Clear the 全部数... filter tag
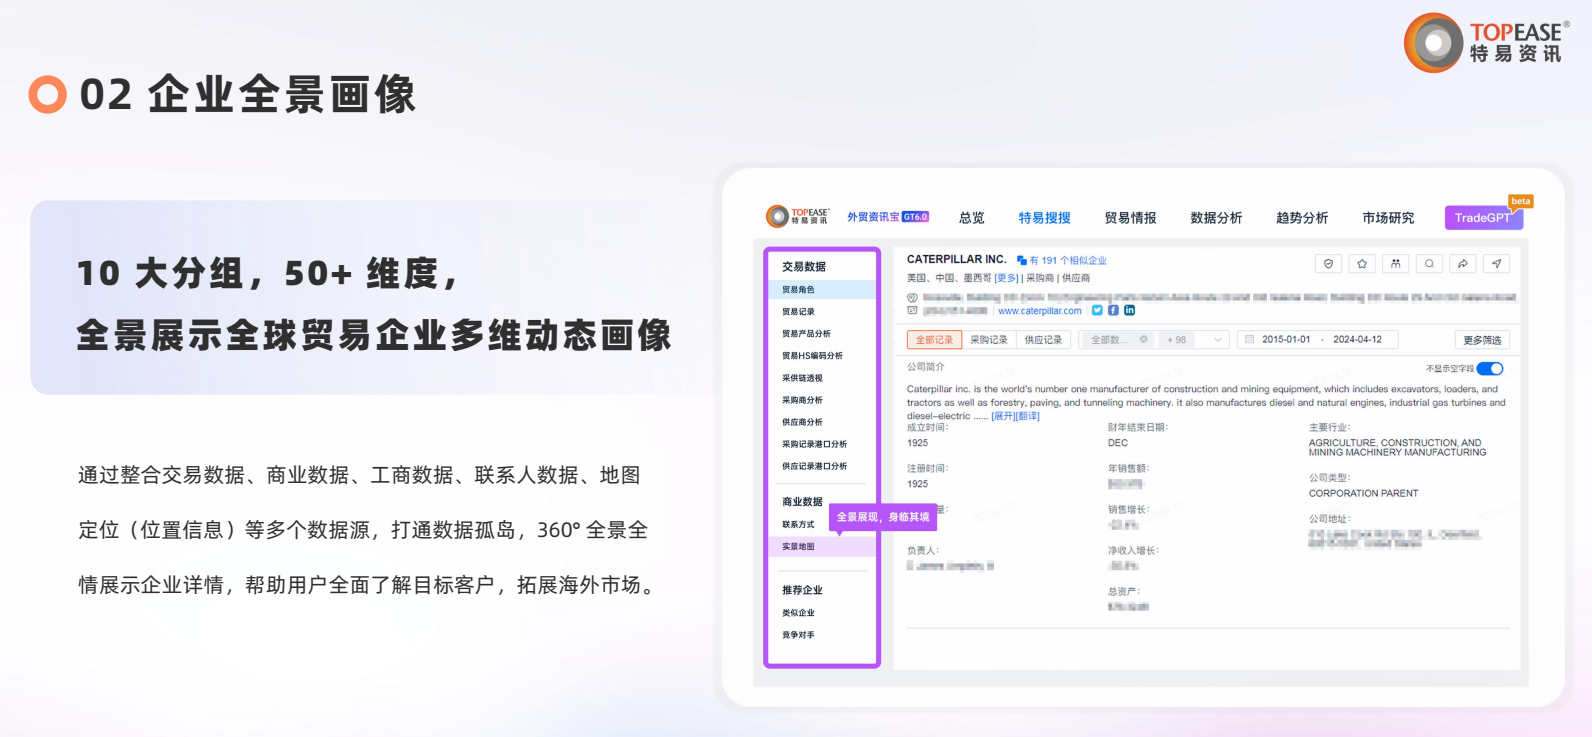1592x737 pixels. pos(1144,339)
